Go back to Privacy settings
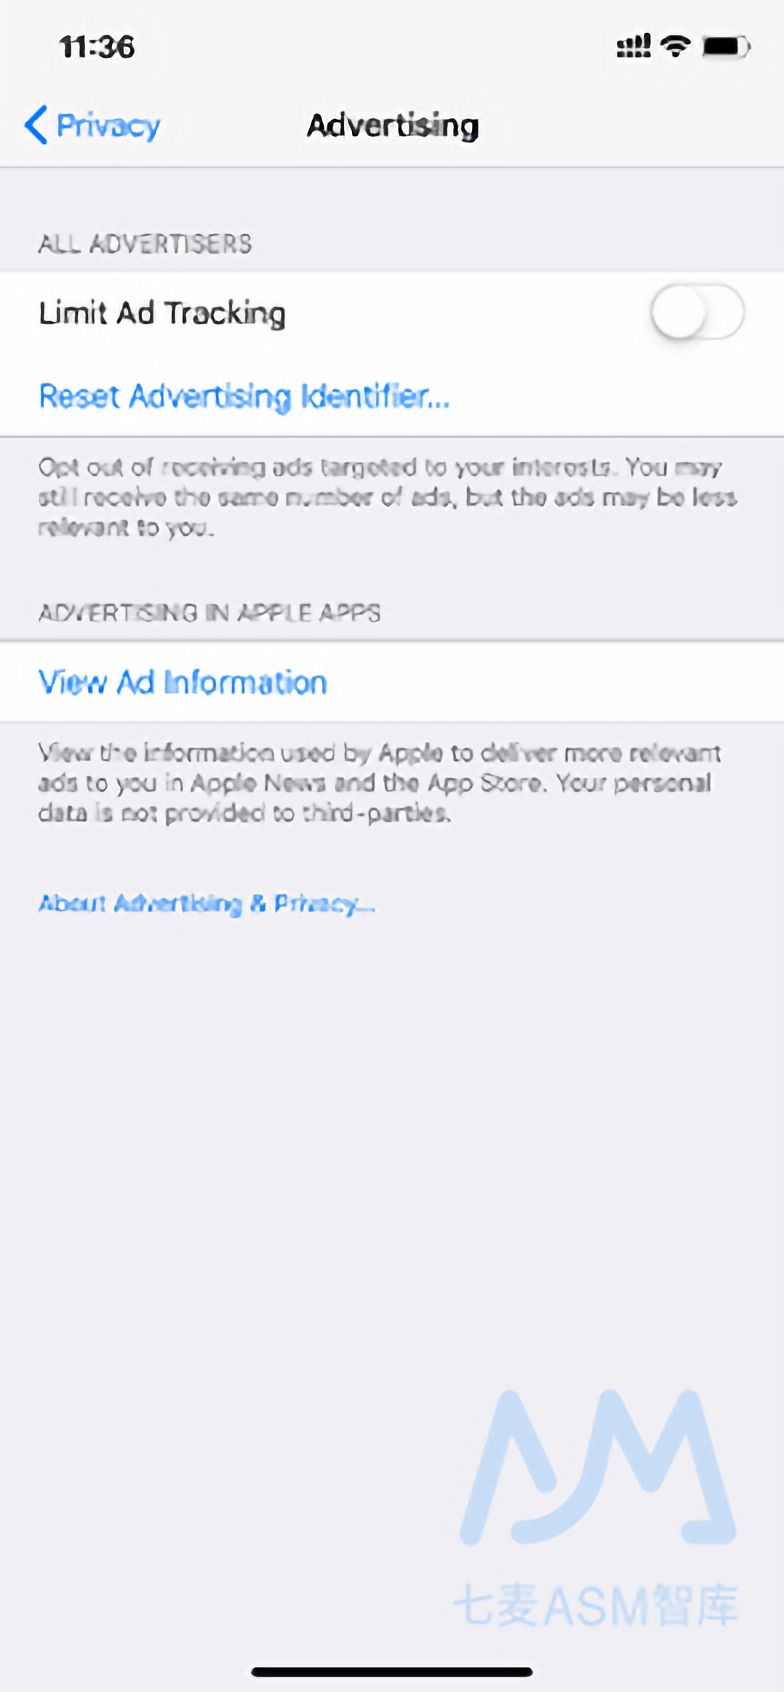This screenshot has width=784, height=1692. coord(92,125)
